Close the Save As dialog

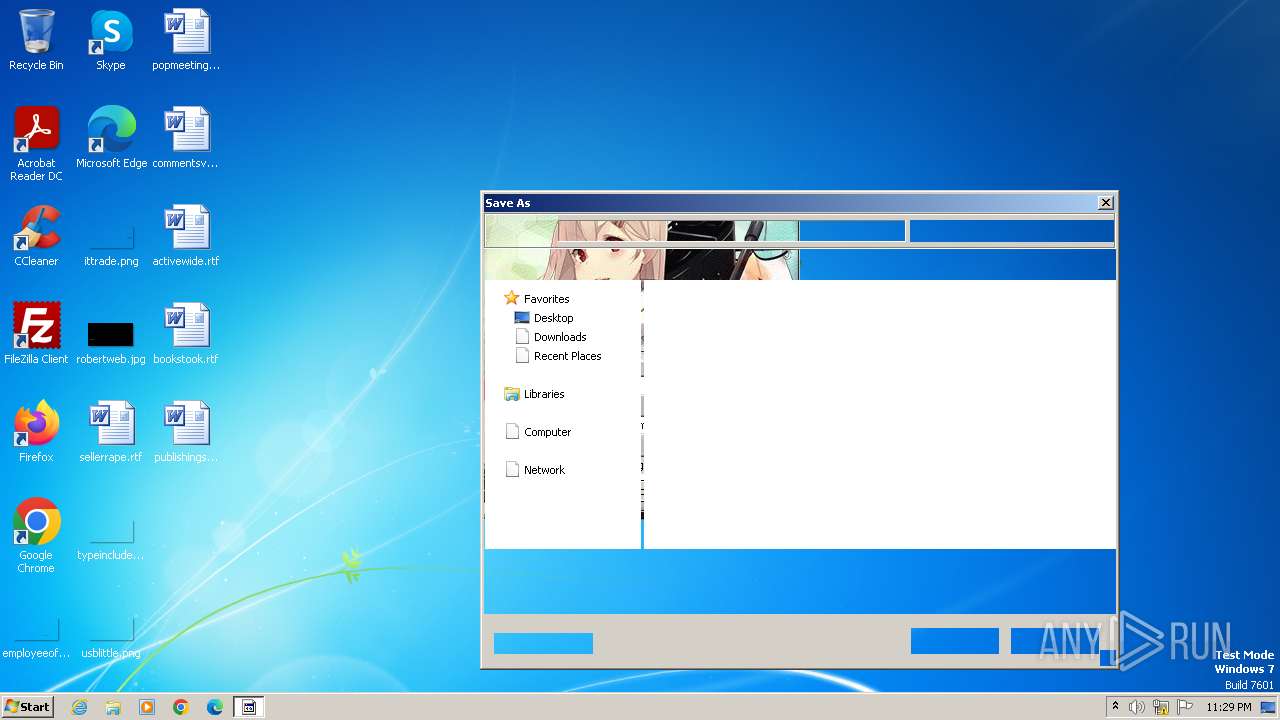[x=1106, y=203]
